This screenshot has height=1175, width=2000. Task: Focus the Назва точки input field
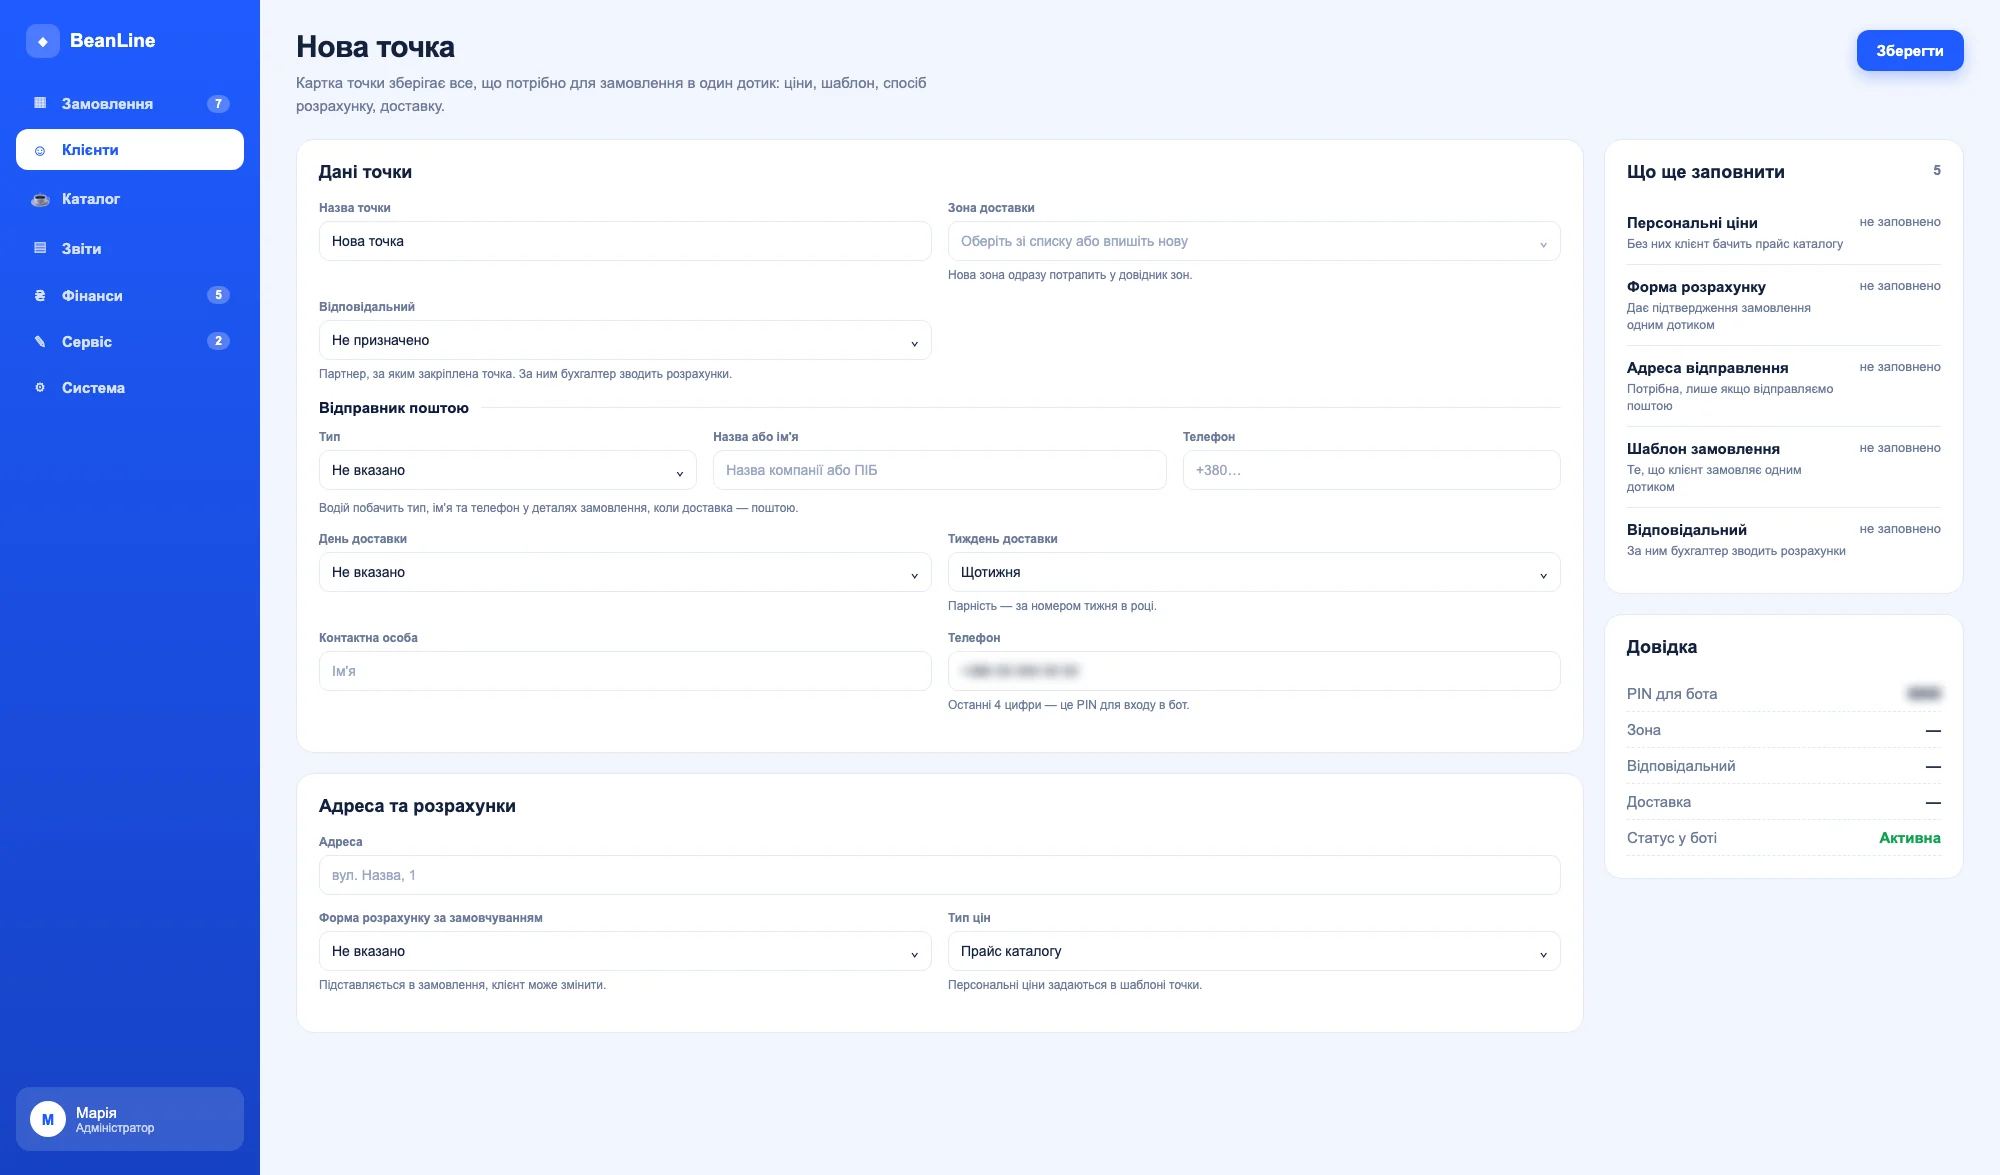pyautogui.click(x=625, y=241)
